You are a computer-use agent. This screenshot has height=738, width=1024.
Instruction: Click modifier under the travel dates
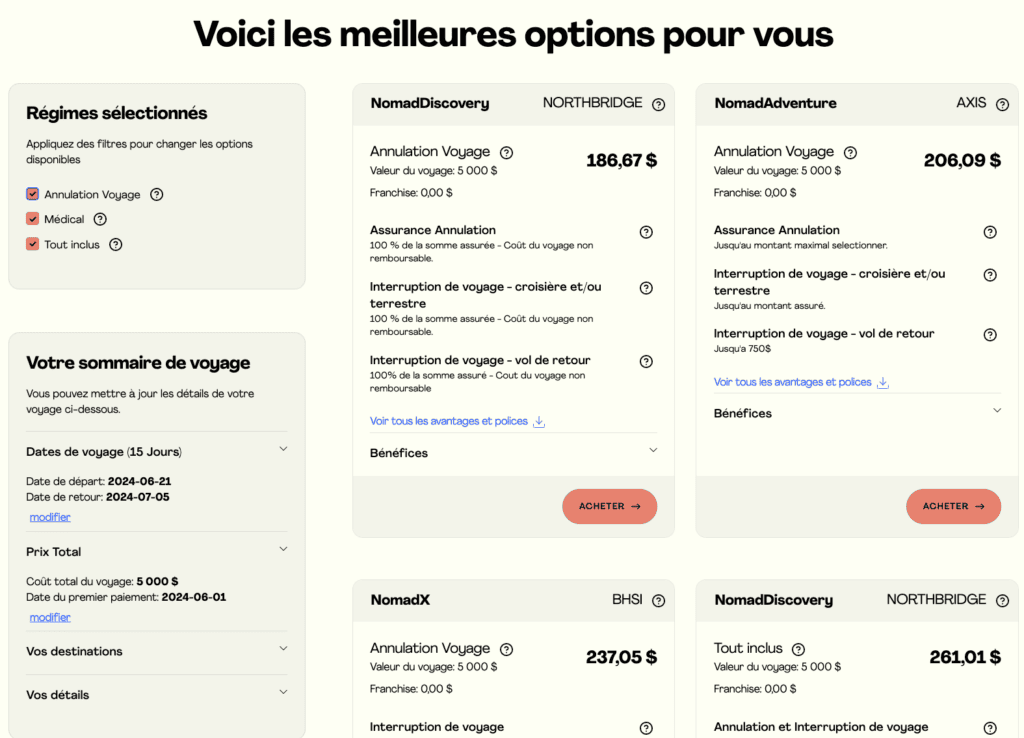[x=49, y=517]
